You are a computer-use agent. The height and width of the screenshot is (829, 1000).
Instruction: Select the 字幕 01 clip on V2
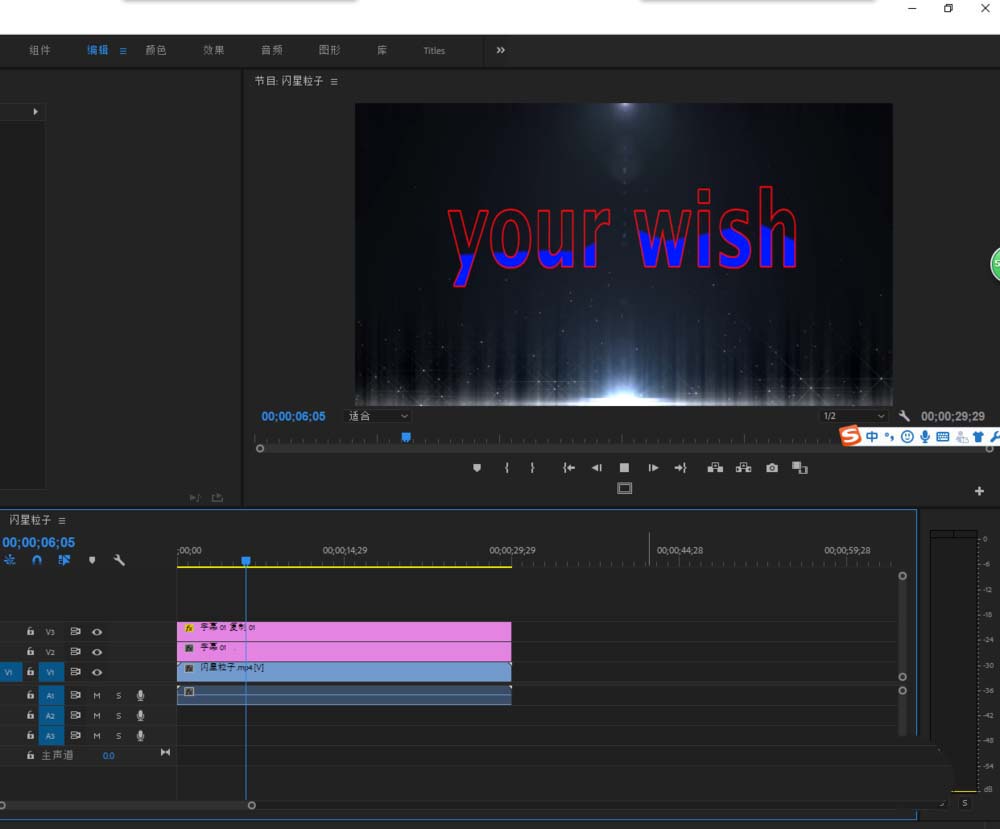pos(344,651)
